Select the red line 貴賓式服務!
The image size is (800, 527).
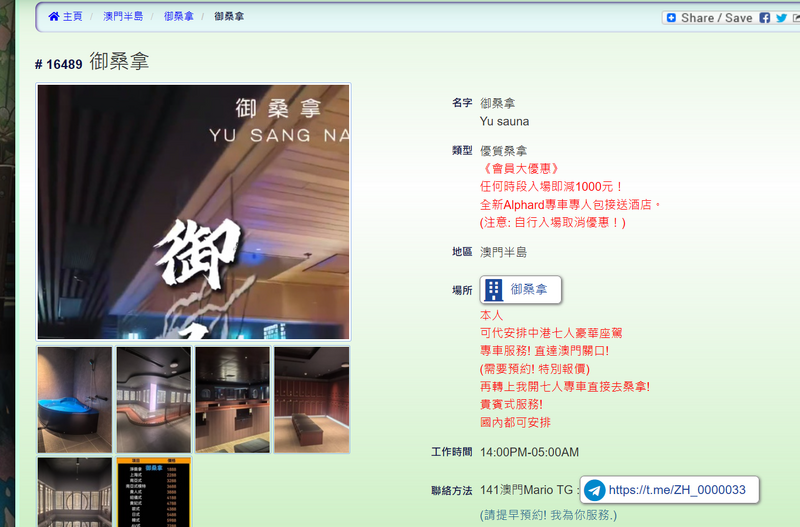[x=511, y=405]
